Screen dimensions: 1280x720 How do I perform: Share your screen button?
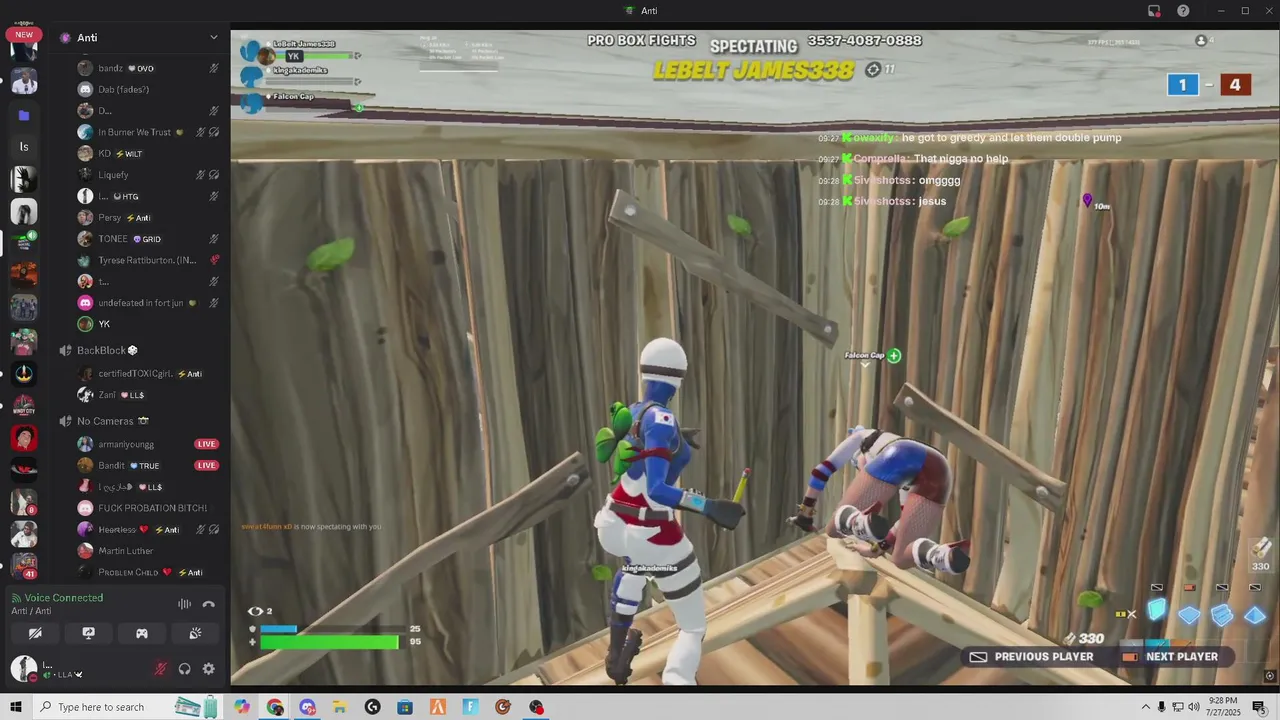pos(88,633)
